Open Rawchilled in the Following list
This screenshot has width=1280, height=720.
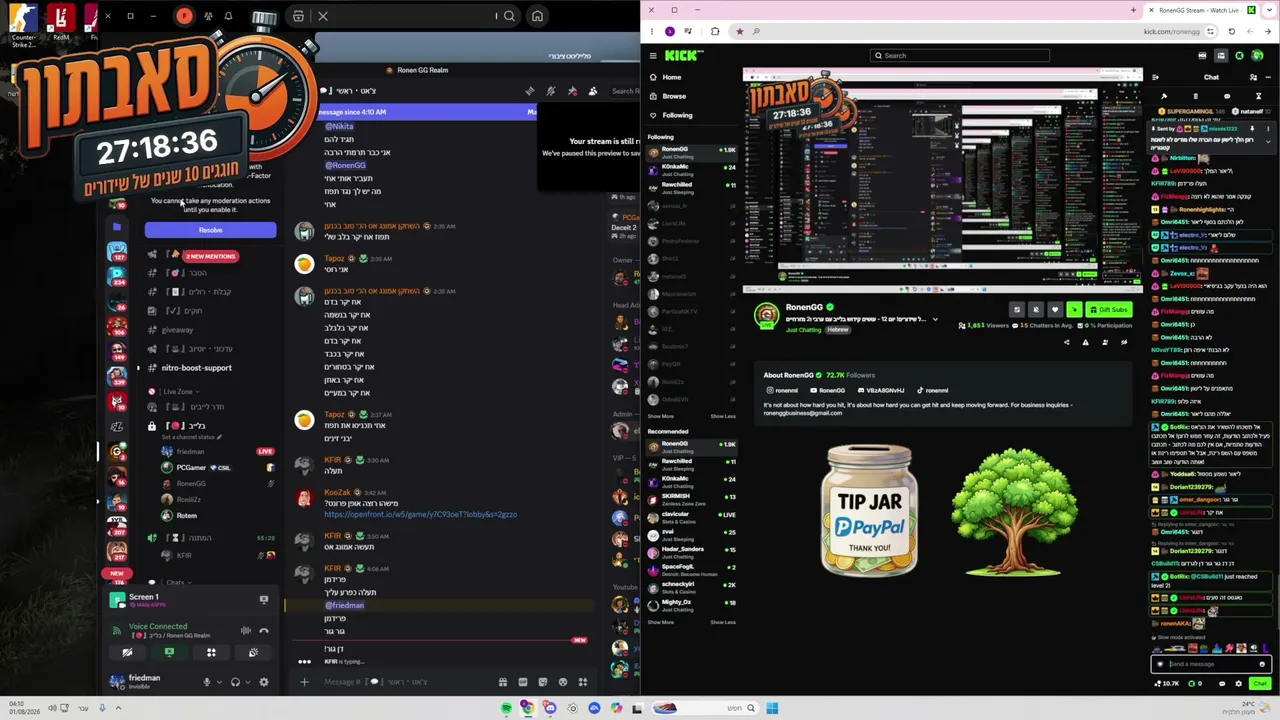[692, 187]
